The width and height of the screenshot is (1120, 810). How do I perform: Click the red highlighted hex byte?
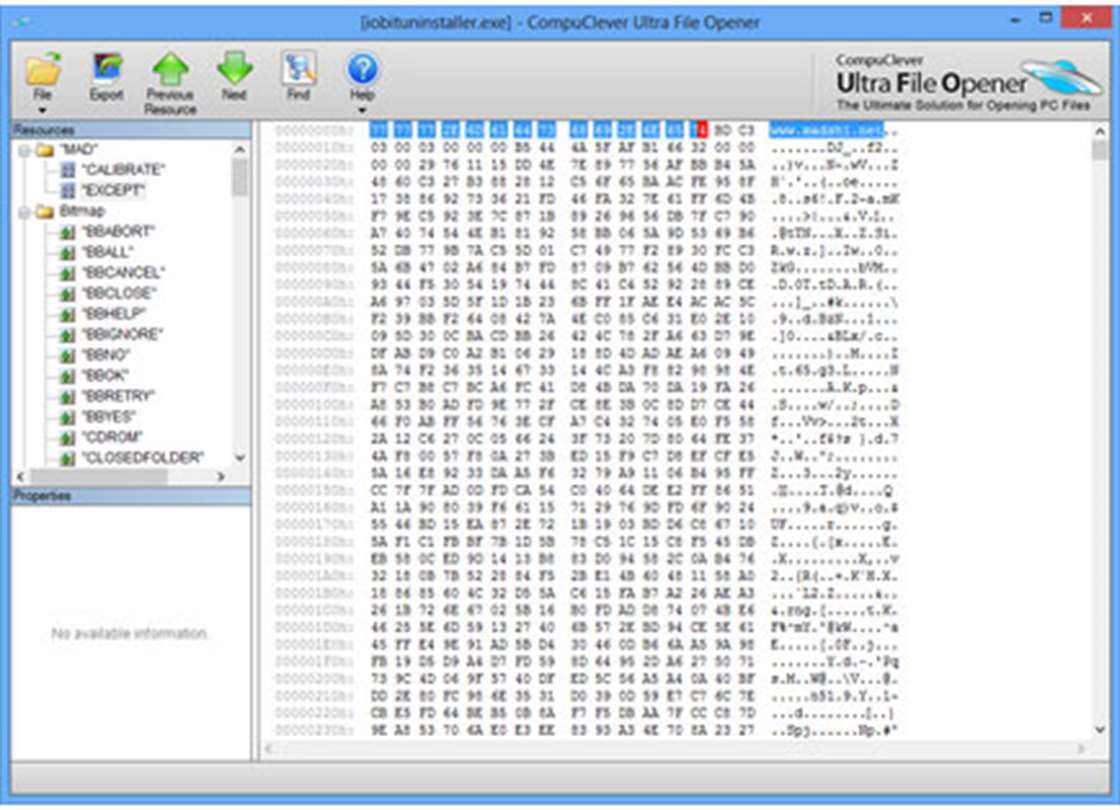[701, 131]
